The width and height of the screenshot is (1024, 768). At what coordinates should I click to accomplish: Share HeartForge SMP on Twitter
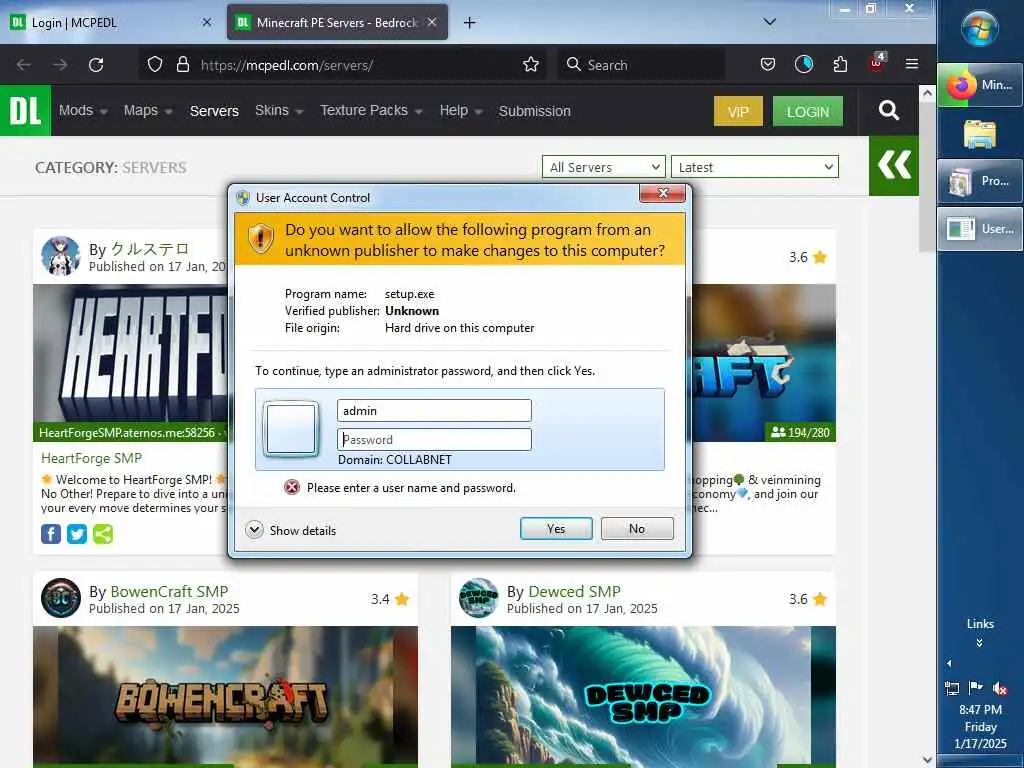click(77, 534)
